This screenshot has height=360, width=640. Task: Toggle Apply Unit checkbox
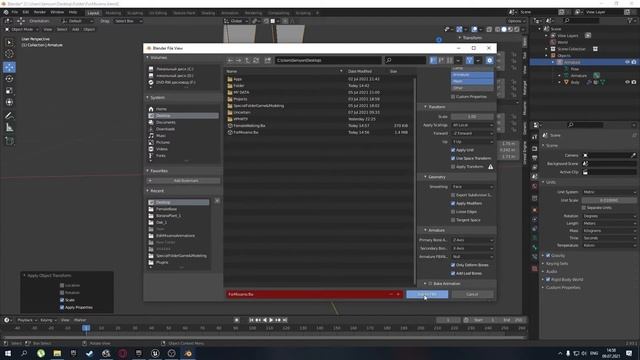453,150
